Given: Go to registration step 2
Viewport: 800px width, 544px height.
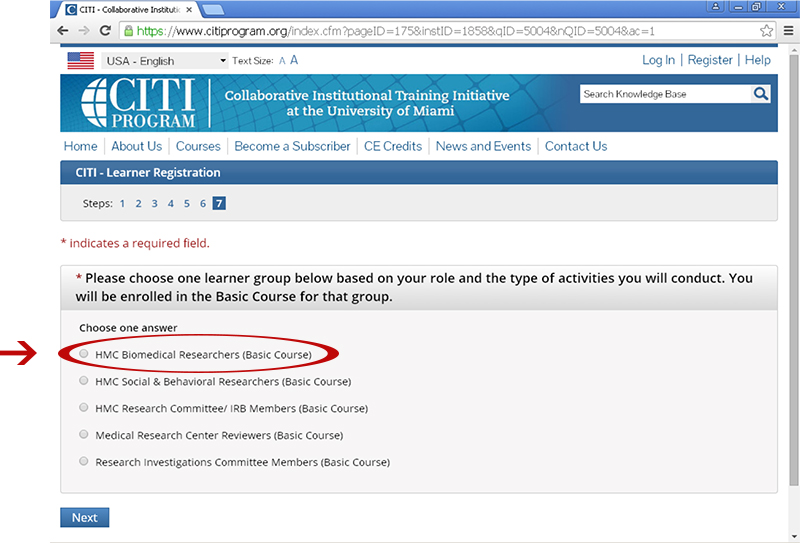Looking at the screenshot, I should click(x=138, y=204).
